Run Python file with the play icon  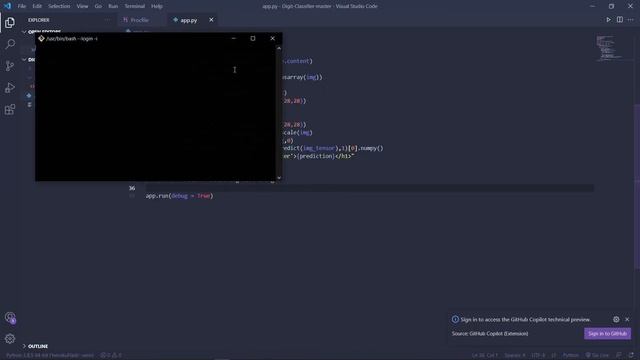click(608, 20)
